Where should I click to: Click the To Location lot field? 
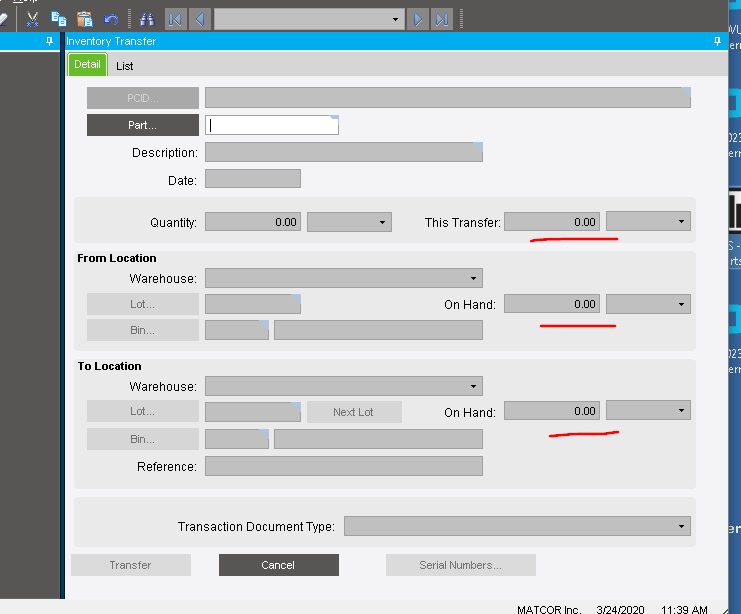(x=253, y=412)
